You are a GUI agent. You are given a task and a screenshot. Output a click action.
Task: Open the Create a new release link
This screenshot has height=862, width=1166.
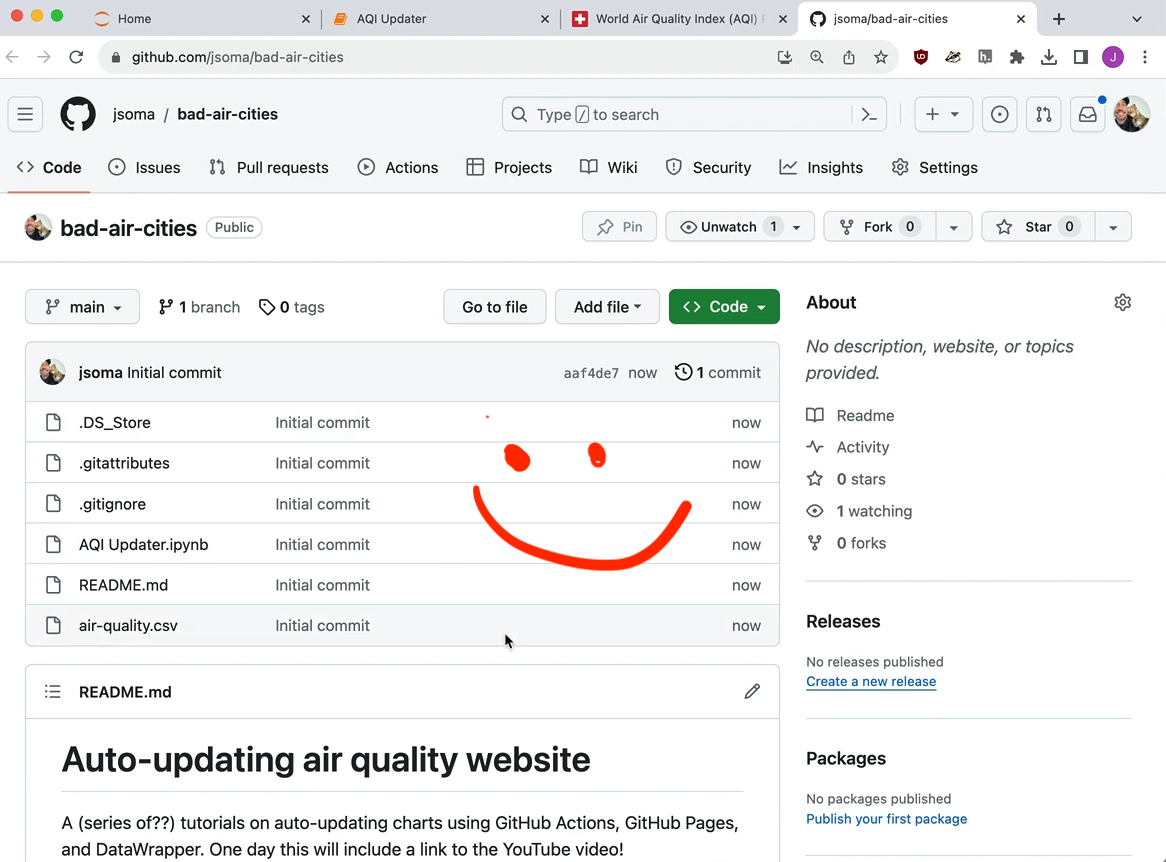click(871, 681)
